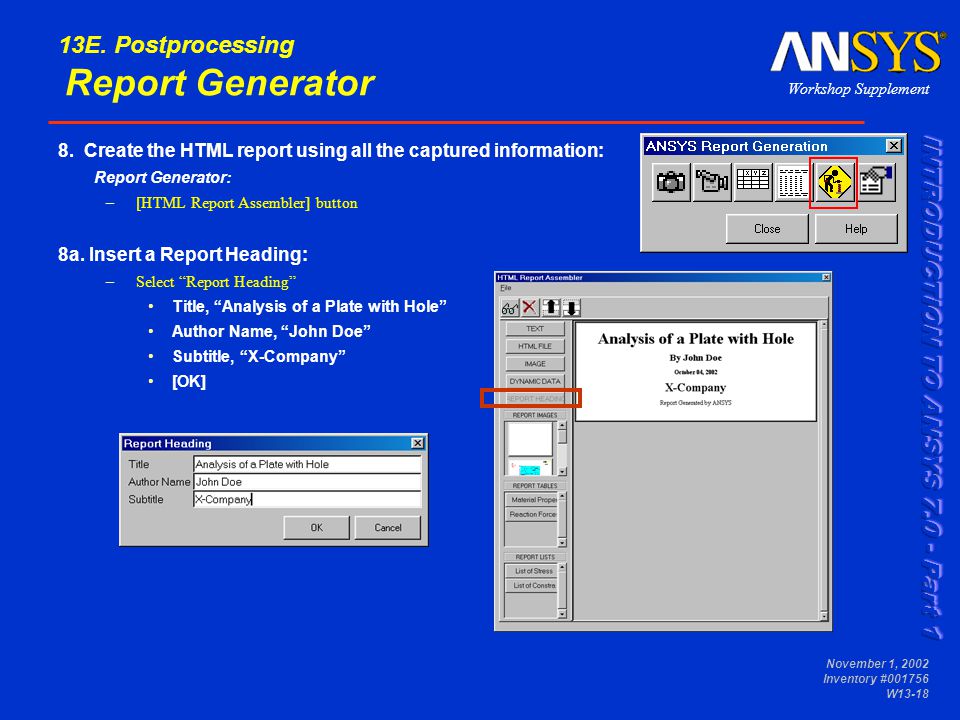
Task: Click 'By John Doe' in the report preview
Action: (x=696, y=358)
